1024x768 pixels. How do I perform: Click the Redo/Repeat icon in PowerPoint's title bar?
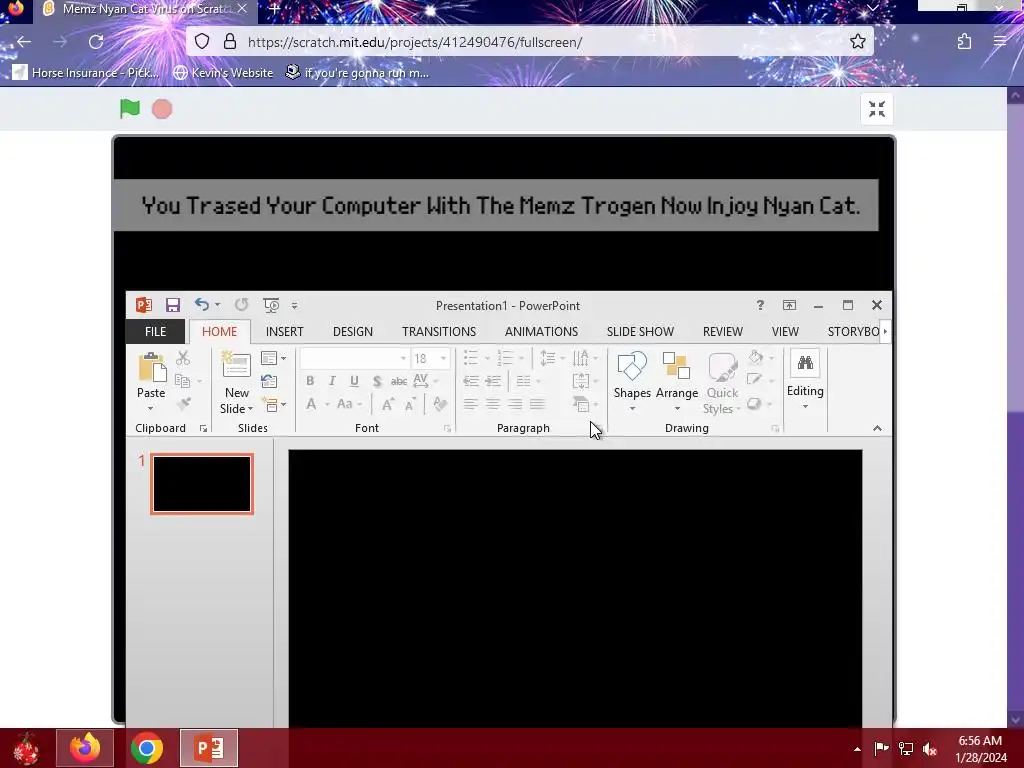coord(242,304)
